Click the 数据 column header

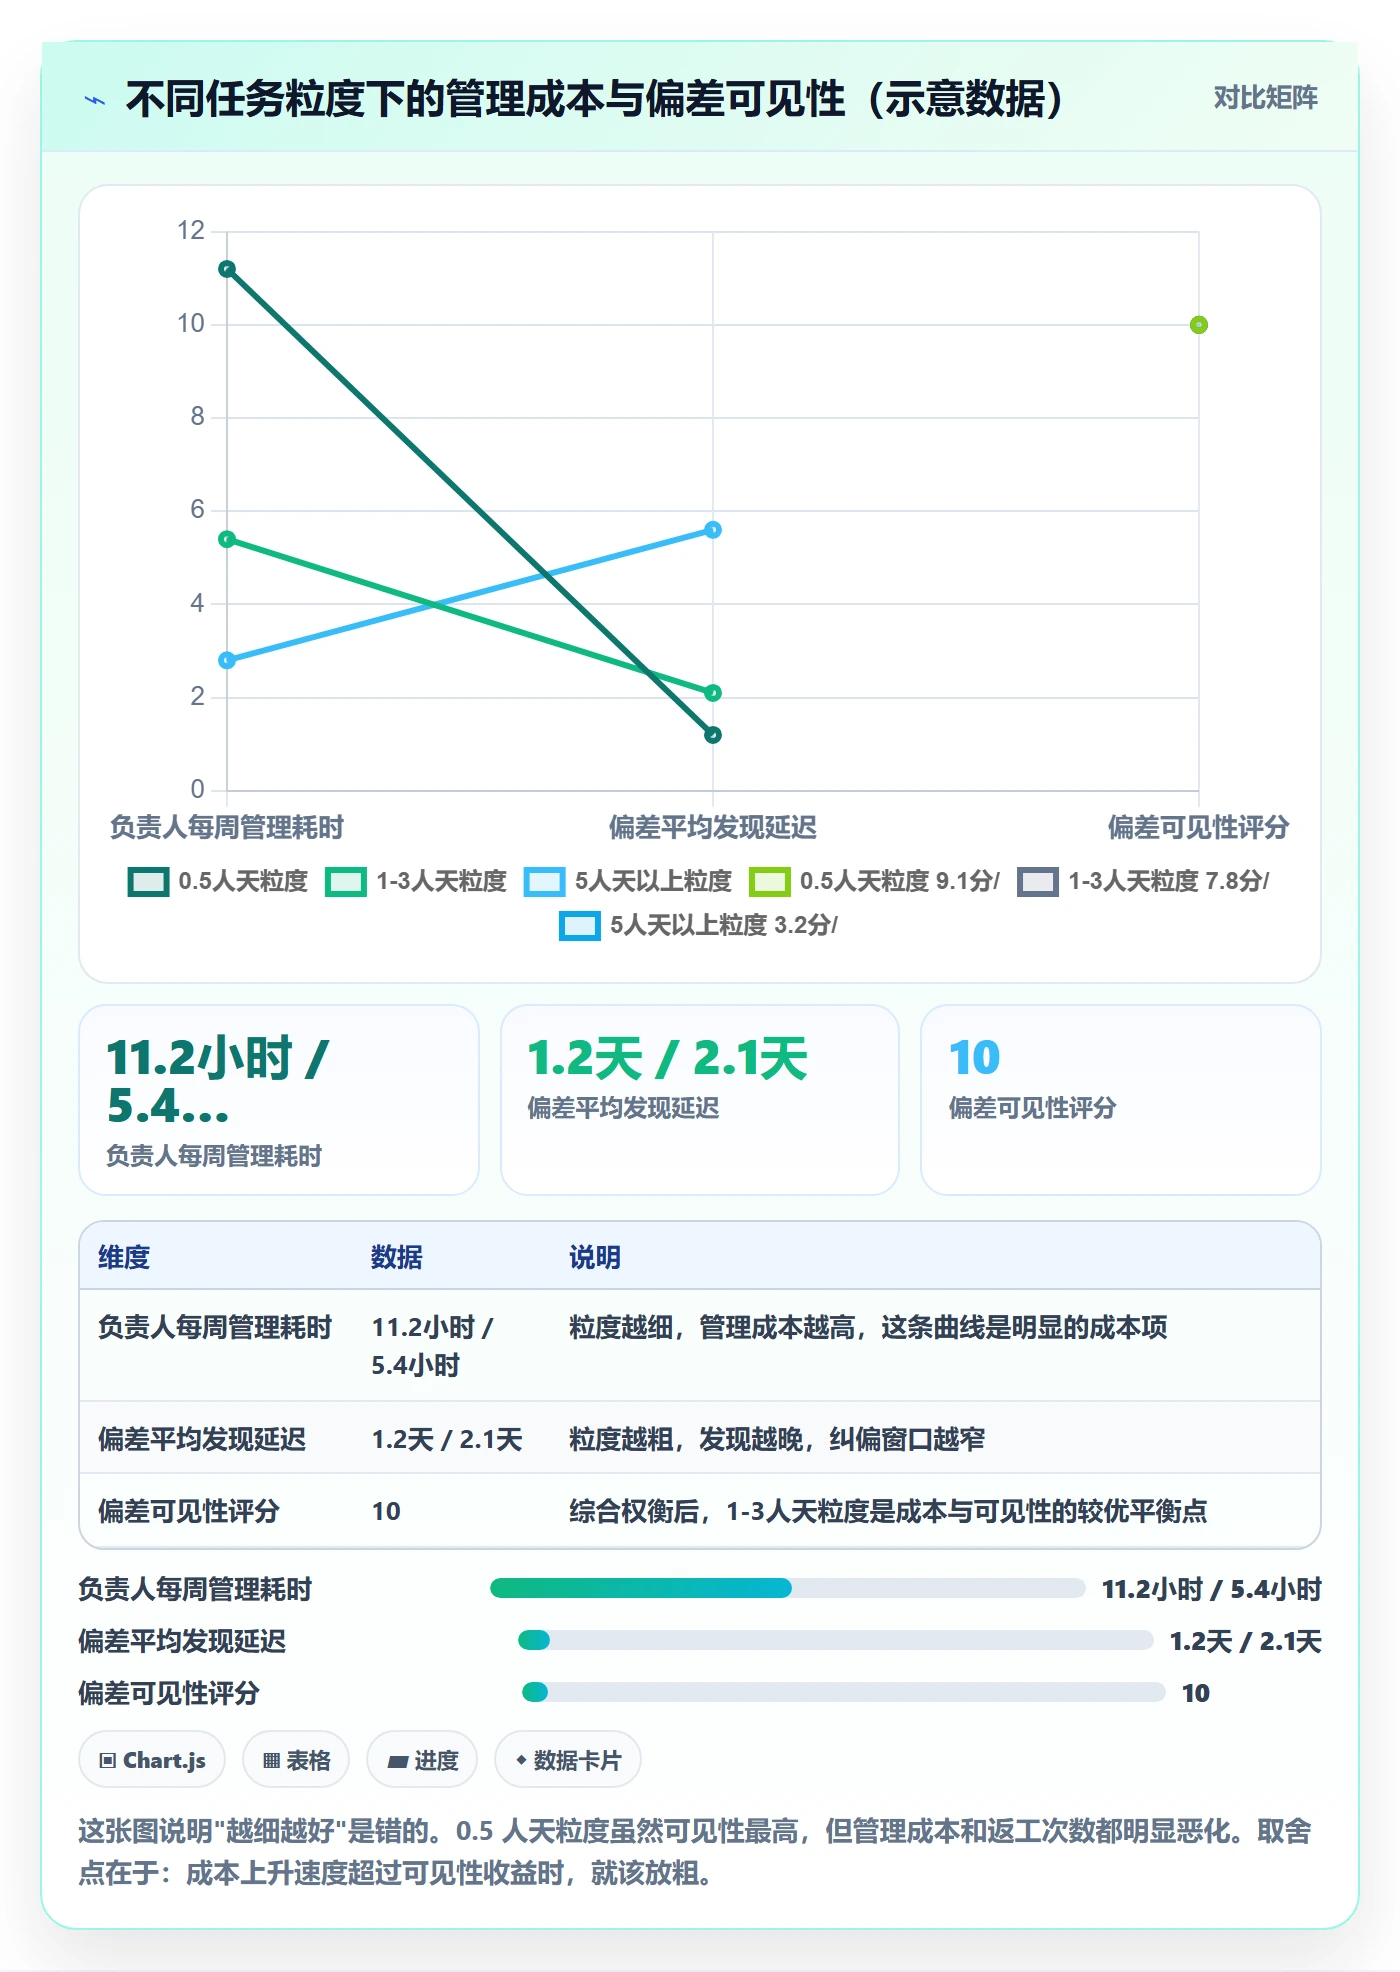(x=397, y=1257)
